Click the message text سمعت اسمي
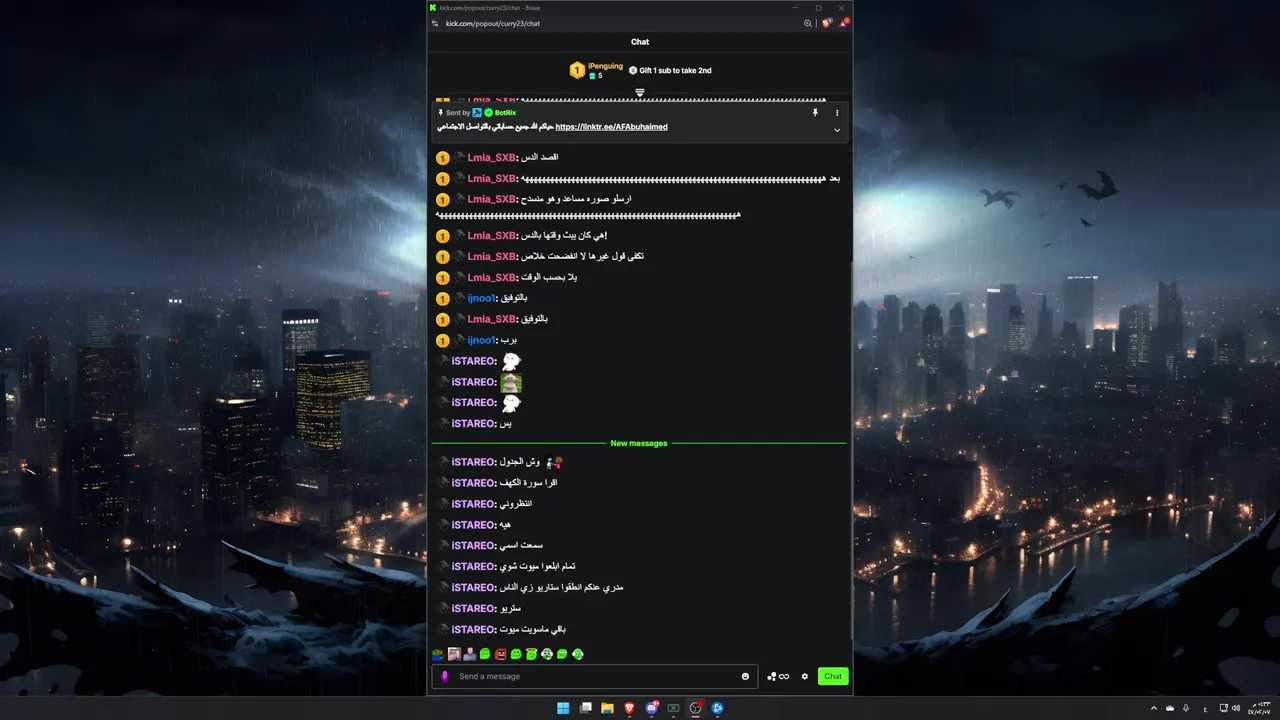This screenshot has height=720, width=1280. (521, 545)
